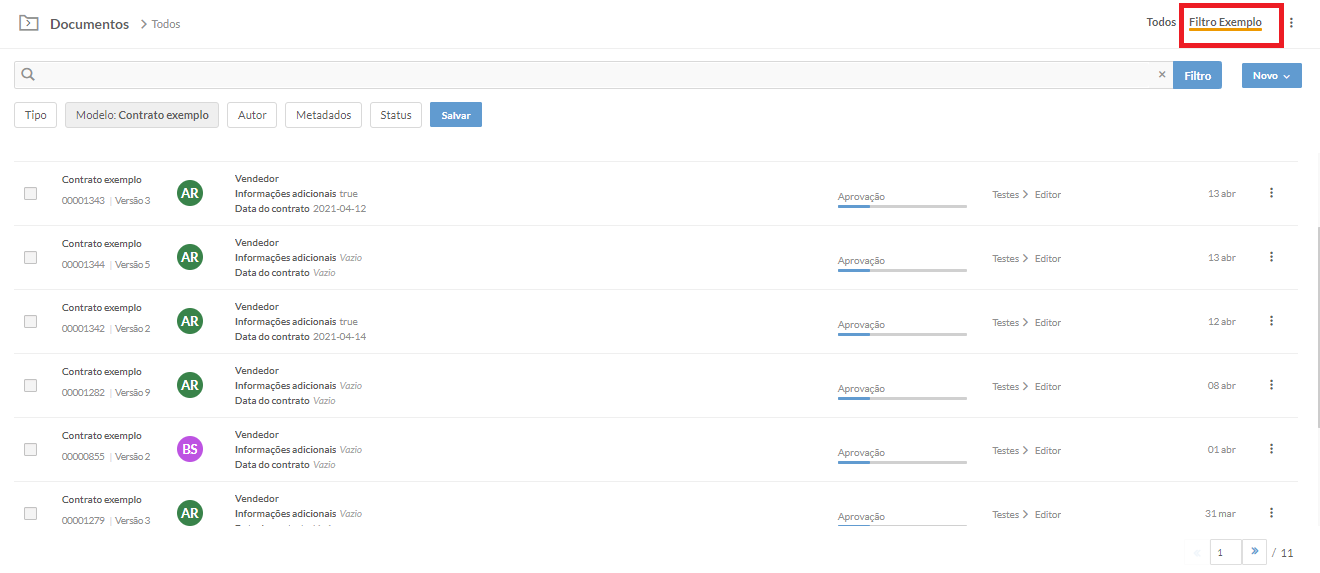Viewport: 1320px width, 573px height.
Task: Select the Filtro Exemplo tab
Action: tap(1225, 22)
